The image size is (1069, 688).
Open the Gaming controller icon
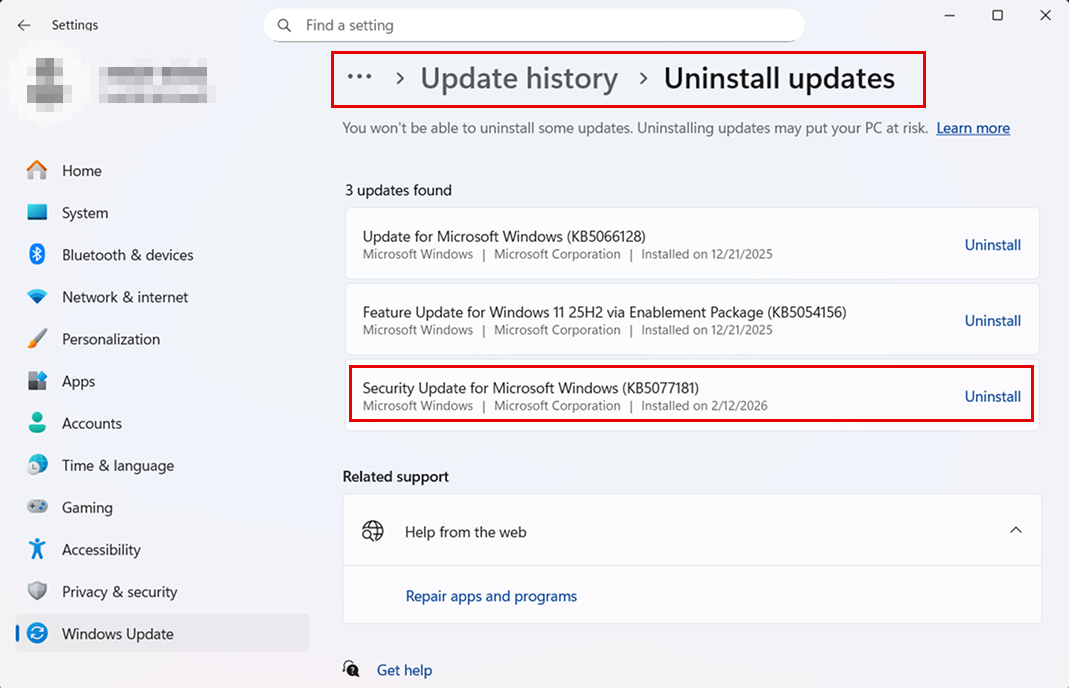coord(37,507)
